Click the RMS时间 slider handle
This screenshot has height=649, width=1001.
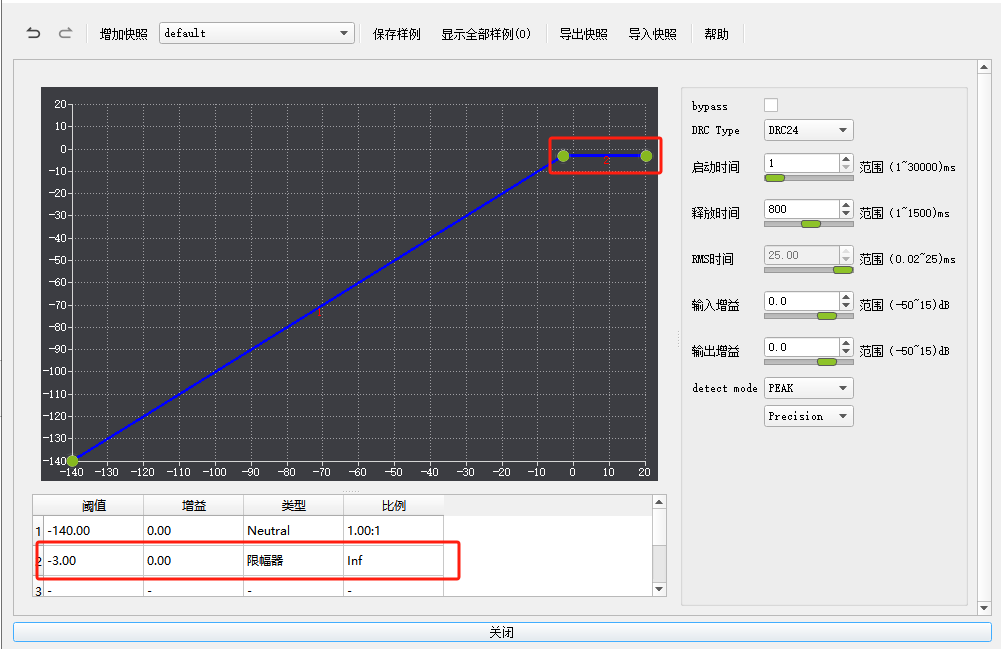[843, 270]
